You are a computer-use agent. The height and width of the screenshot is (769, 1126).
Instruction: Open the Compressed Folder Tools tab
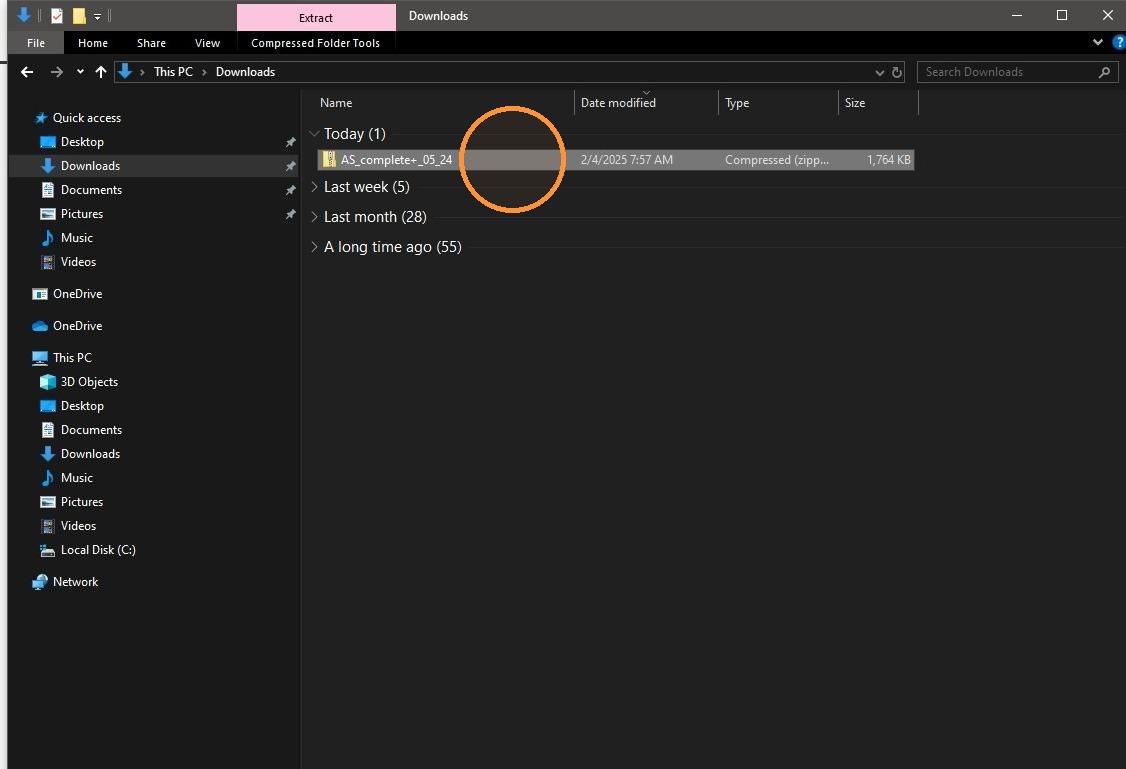coord(315,43)
